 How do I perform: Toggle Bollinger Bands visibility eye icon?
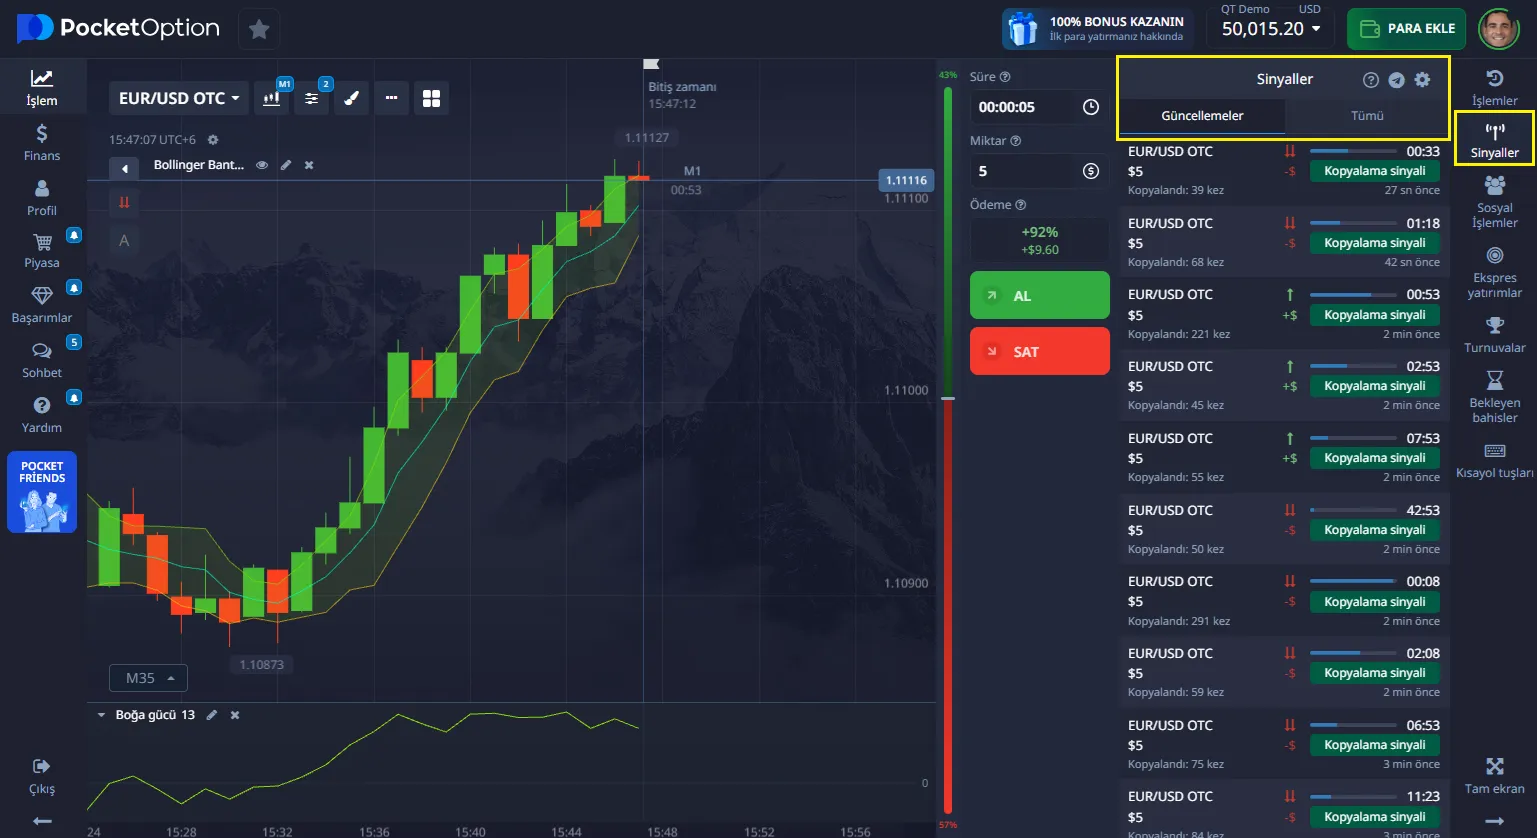tap(262, 165)
